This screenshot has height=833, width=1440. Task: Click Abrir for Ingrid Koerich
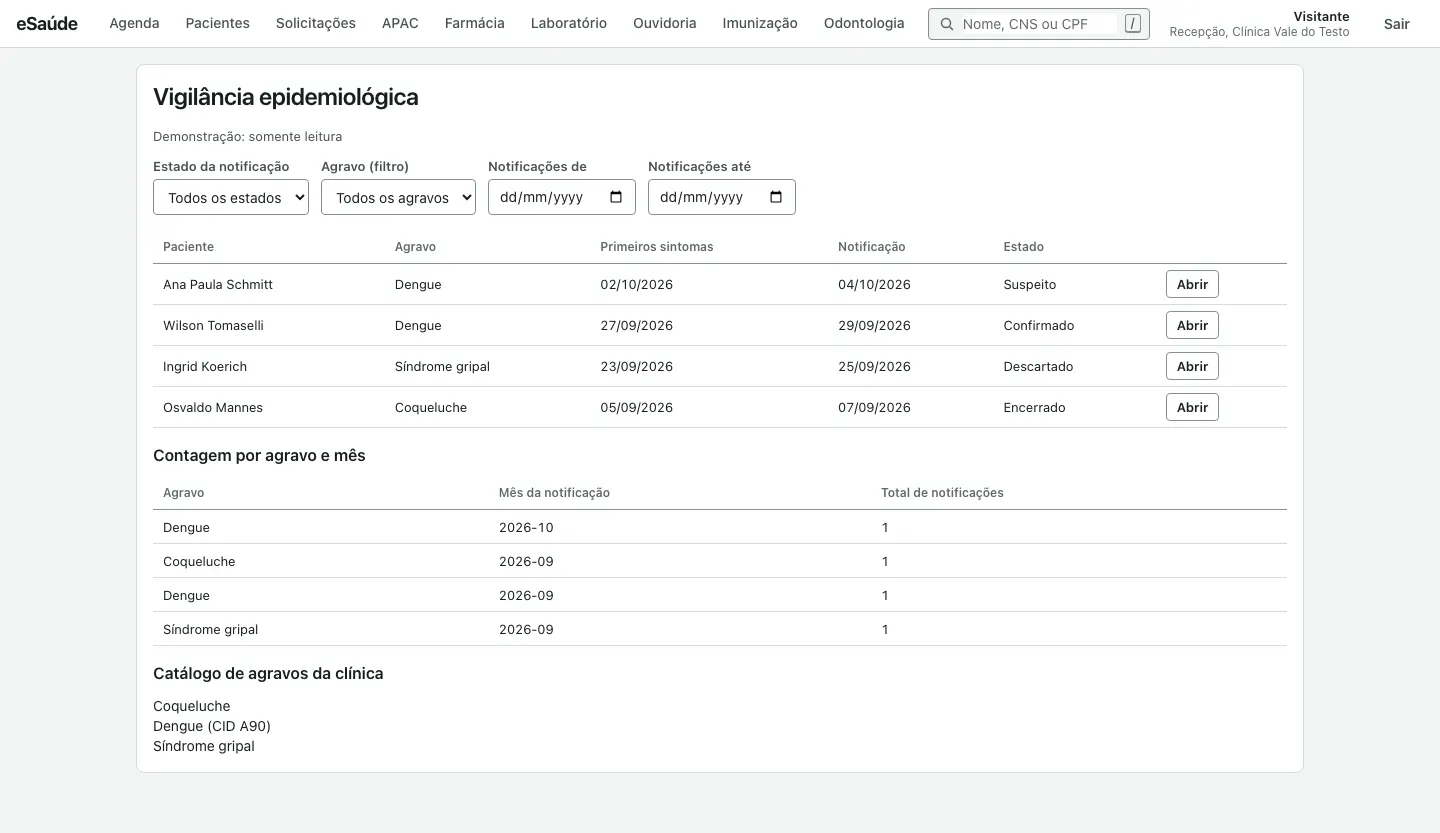pyautogui.click(x=1192, y=366)
